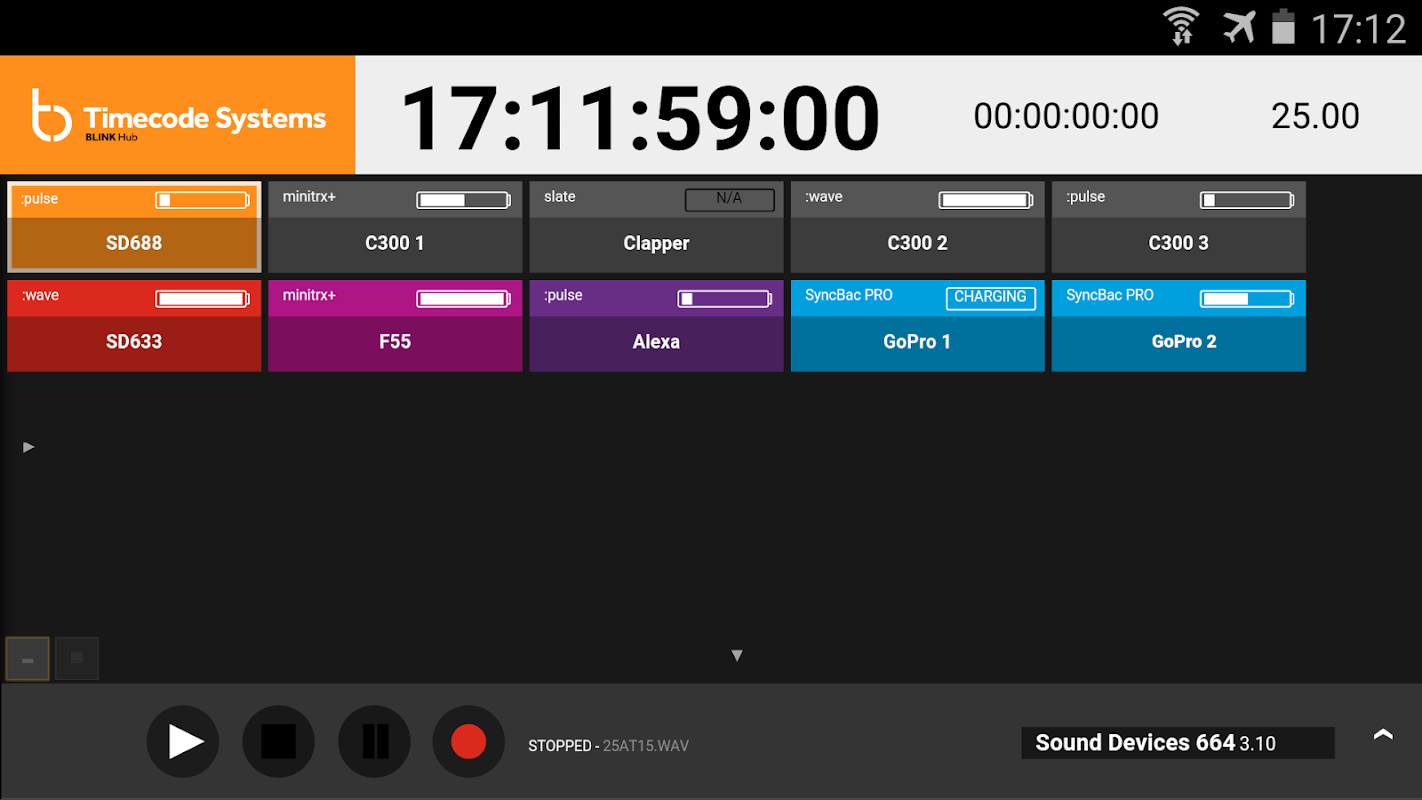Open the GoPro 1 SyncBac tile

[918, 326]
